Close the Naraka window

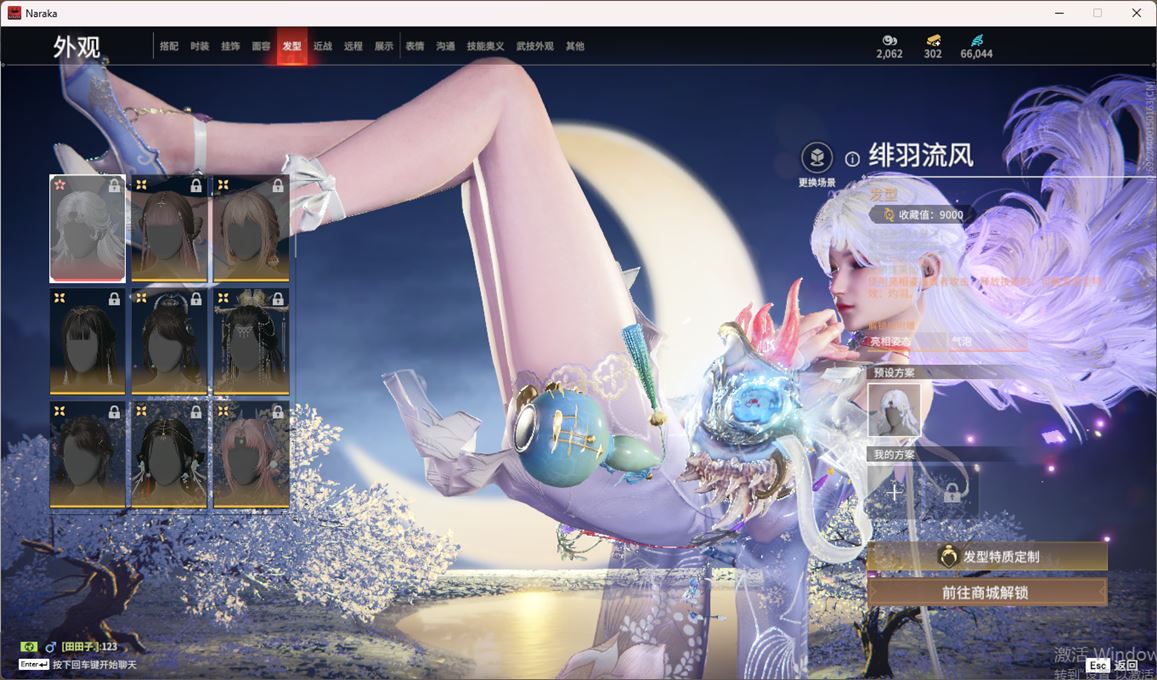tap(1136, 13)
